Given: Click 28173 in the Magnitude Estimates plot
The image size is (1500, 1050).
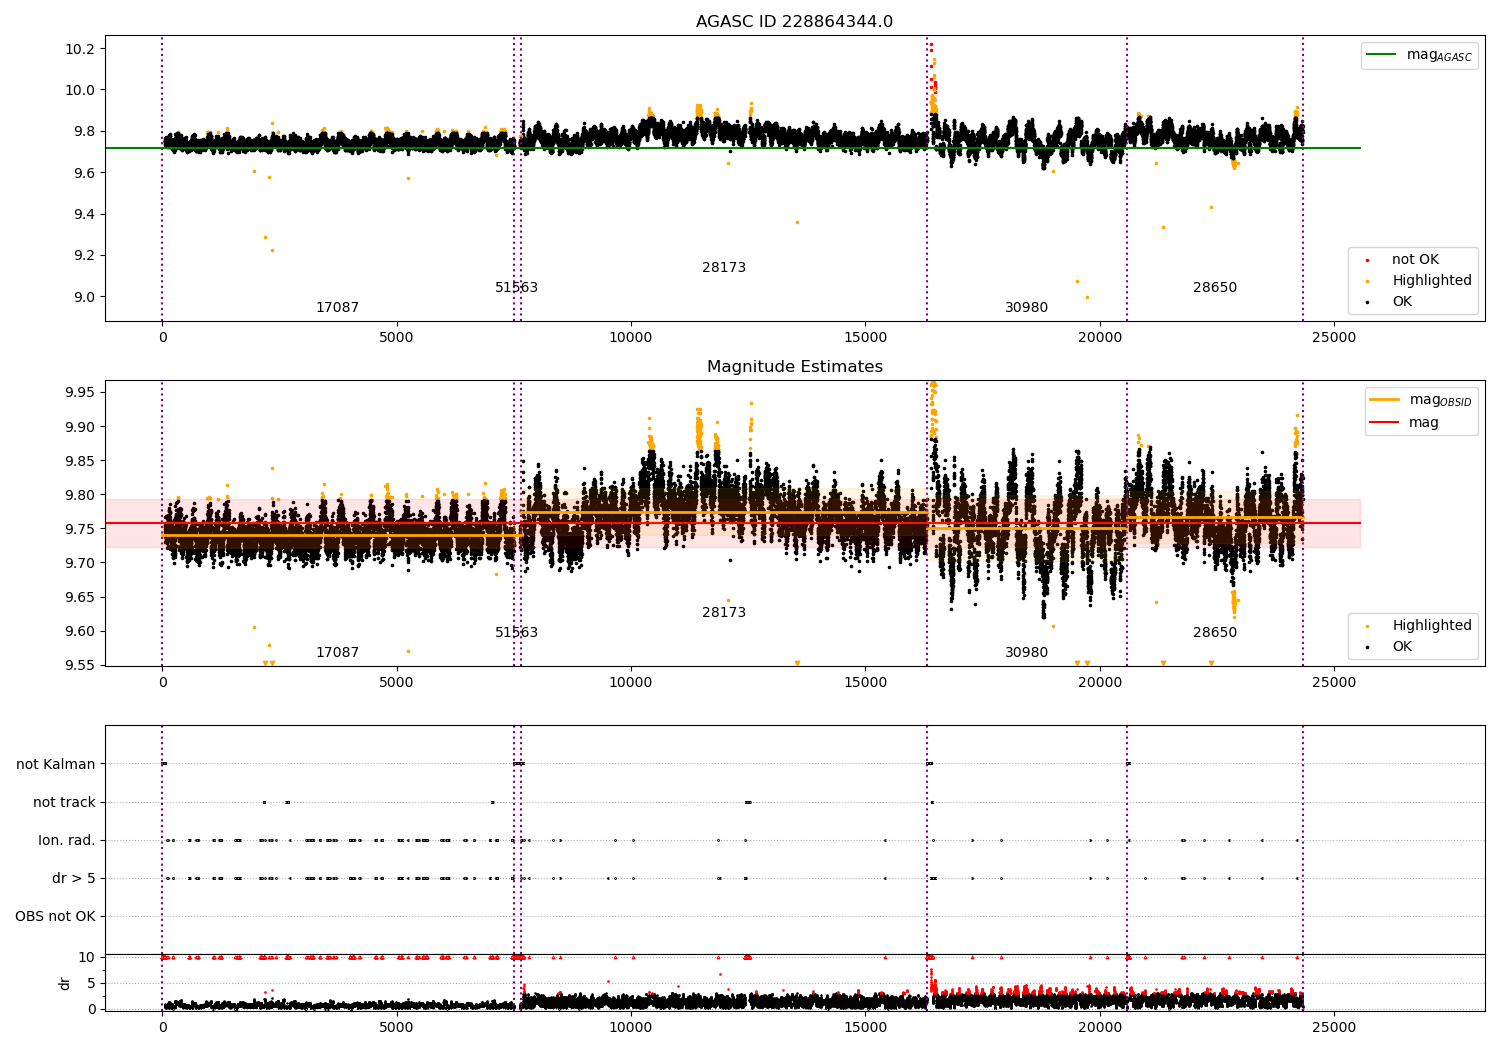Looking at the screenshot, I should 724,613.
